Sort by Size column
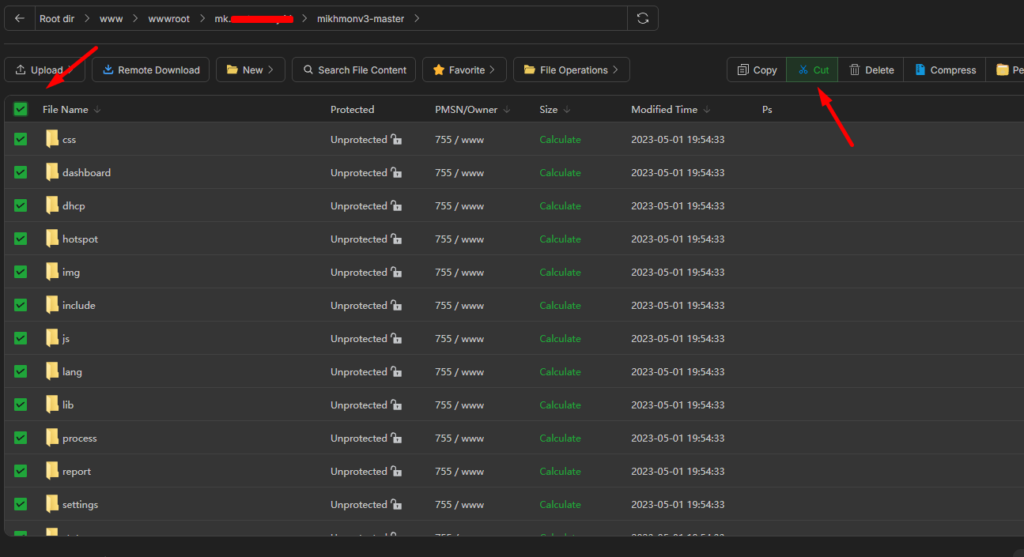Image resolution: width=1024 pixels, height=557 pixels. point(554,110)
